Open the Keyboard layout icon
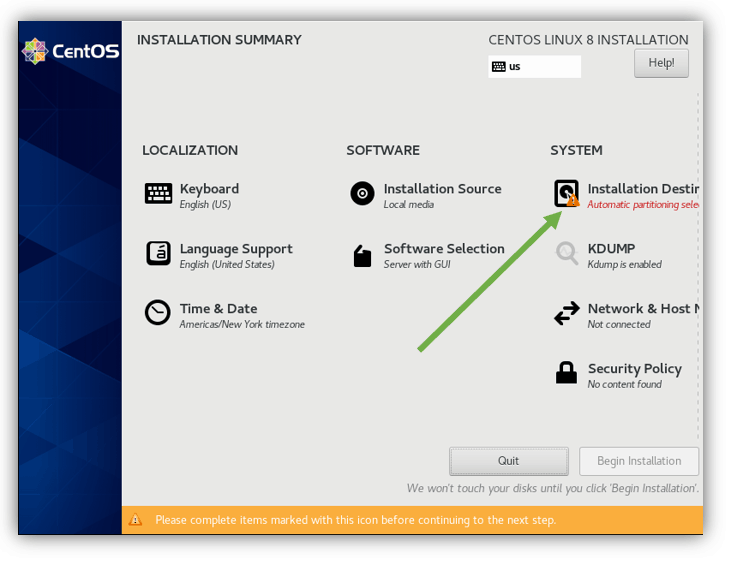The width and height of the screenshot is (732, 567). click(x=158, y=193)
